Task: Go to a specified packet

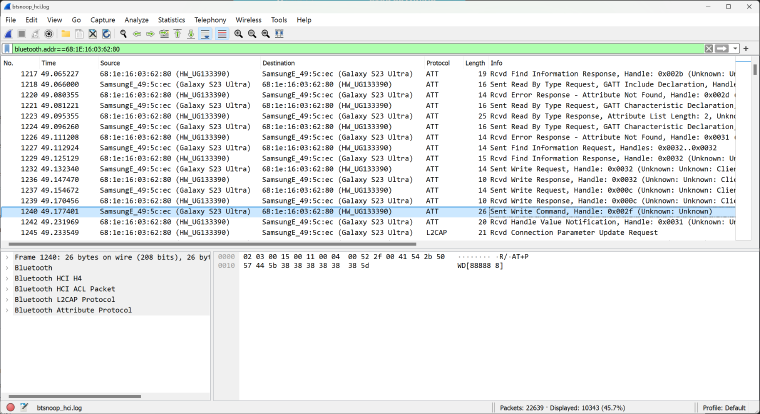Action: pyautogui.click(x=164, y=34)
